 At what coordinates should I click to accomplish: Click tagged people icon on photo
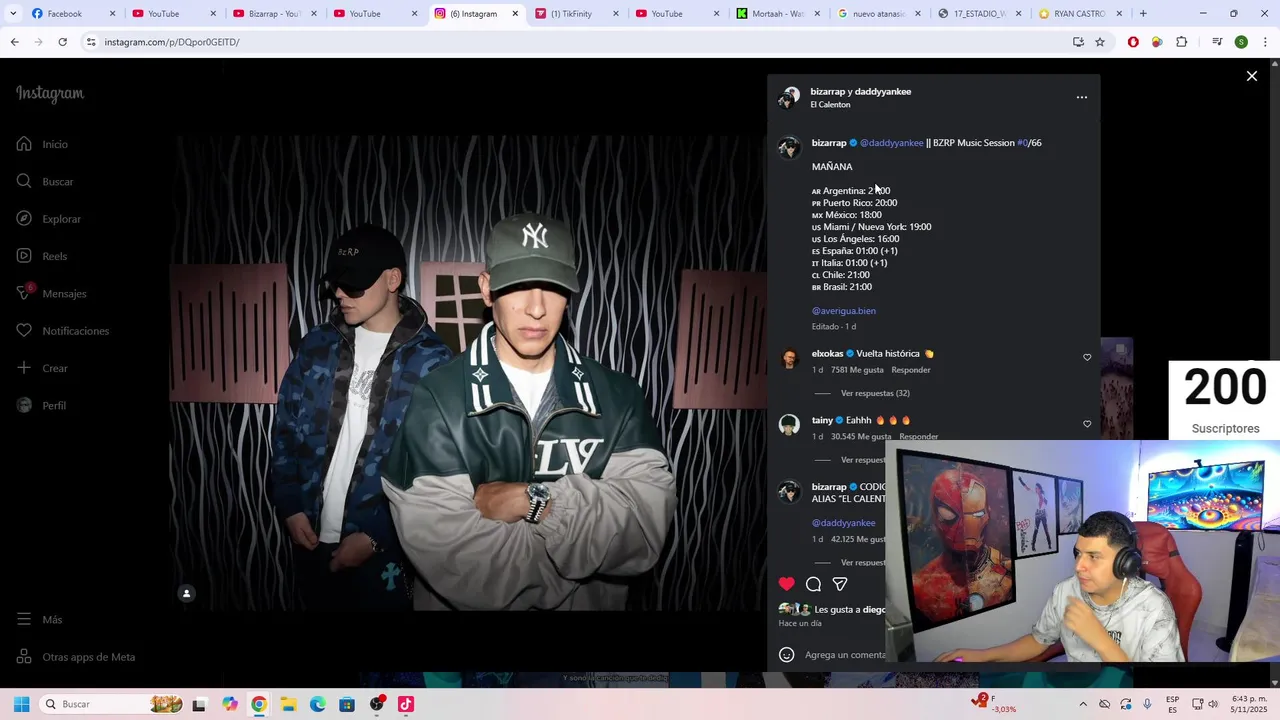point(186,594)
